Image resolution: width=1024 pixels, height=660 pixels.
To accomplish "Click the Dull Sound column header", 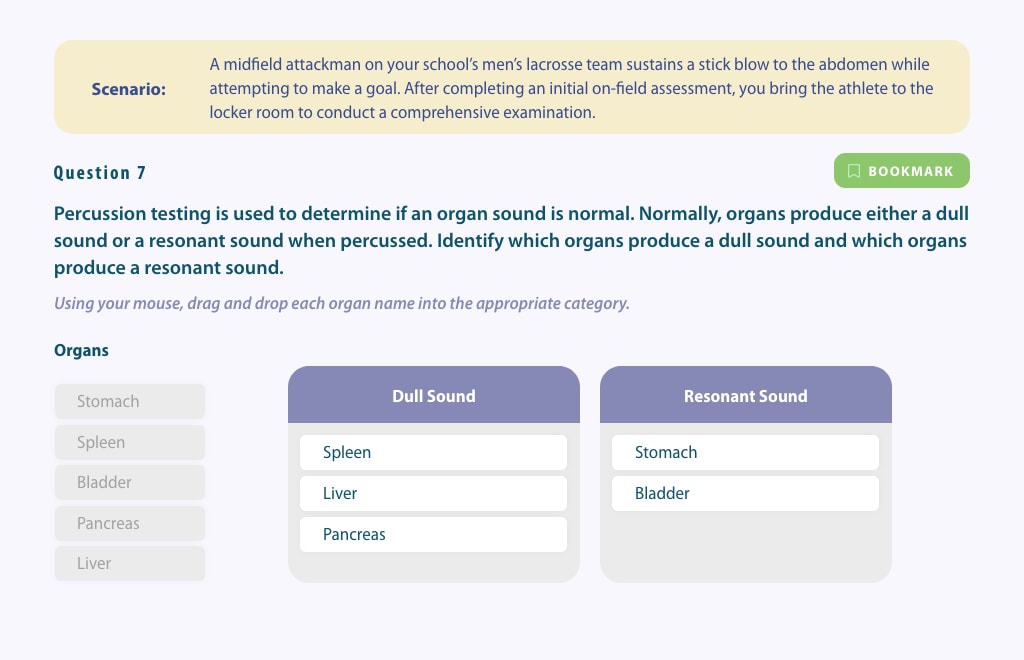I will coord(434,395).
